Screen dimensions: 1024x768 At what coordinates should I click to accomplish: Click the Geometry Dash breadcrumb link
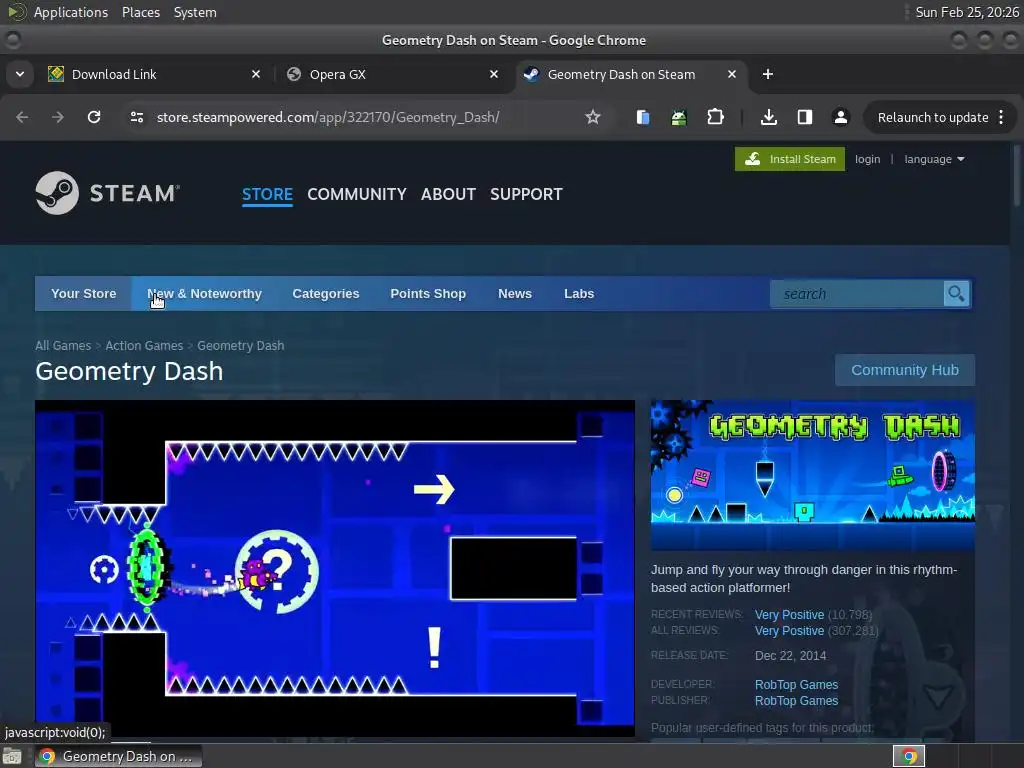point(240,345)
